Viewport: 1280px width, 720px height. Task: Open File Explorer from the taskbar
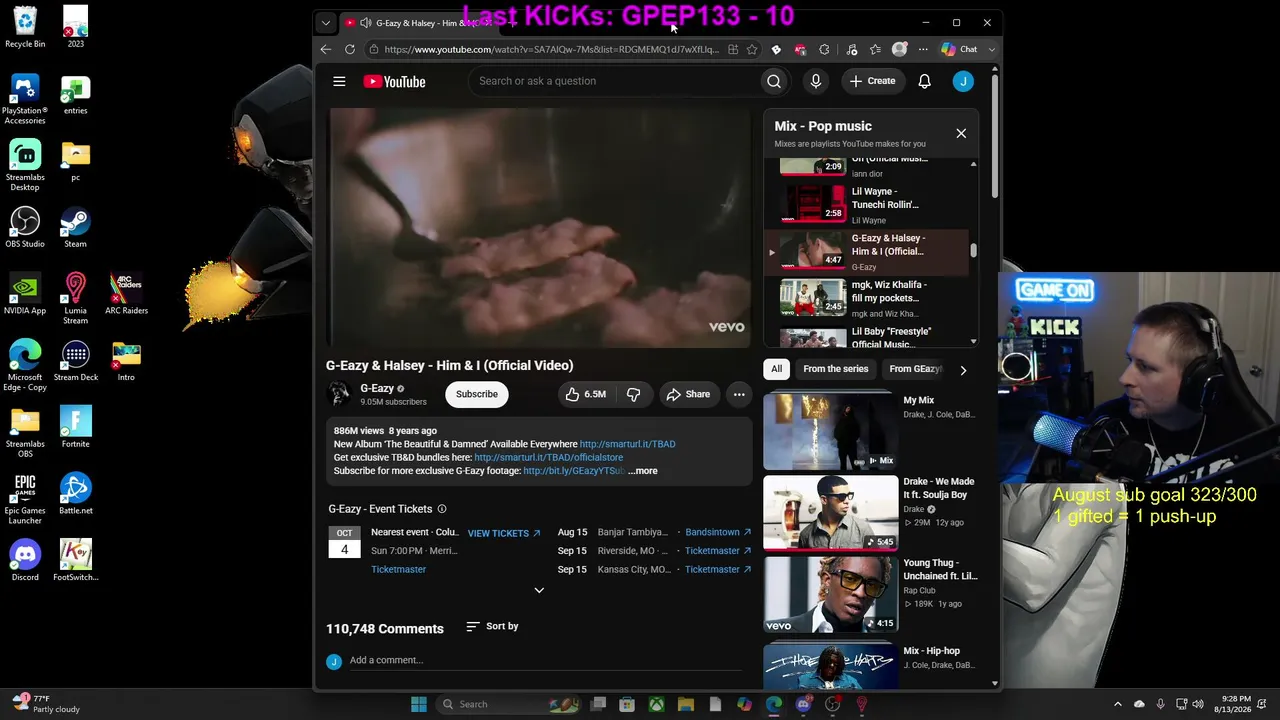[x=685, y=704]
